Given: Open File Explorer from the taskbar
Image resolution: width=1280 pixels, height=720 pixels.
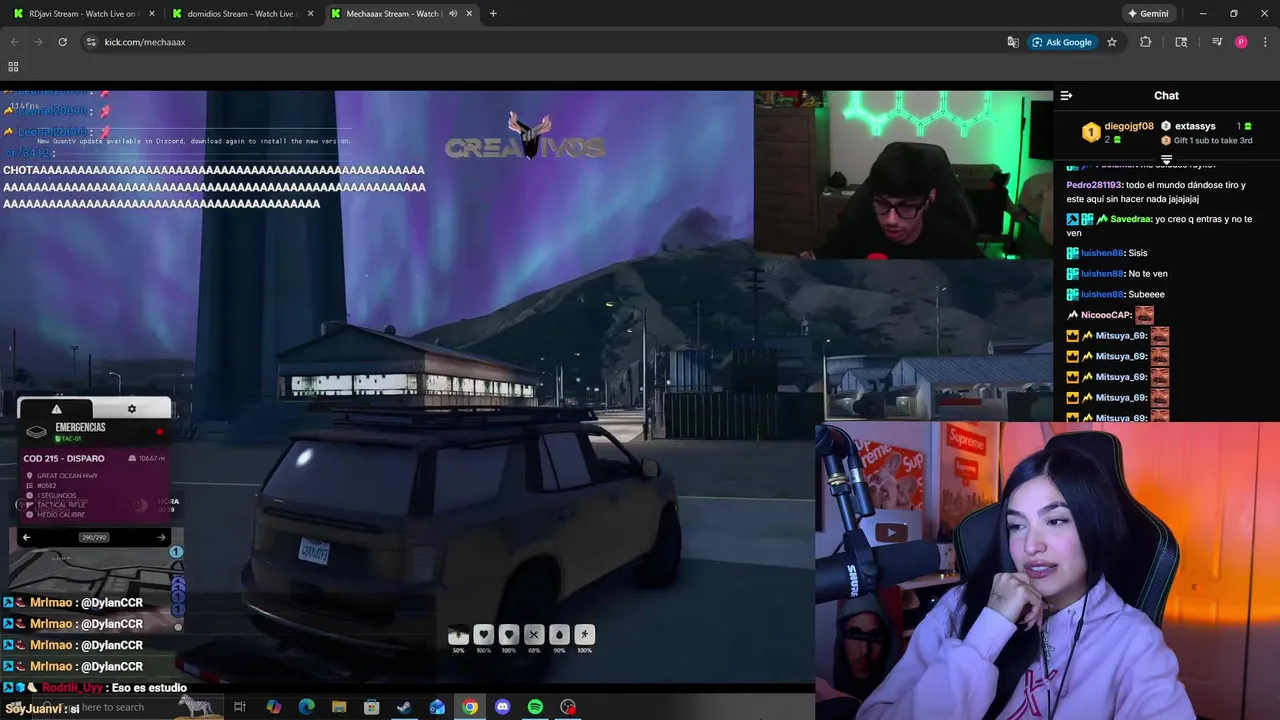Looking at the screenshot, I should click(x=339, y=707).
